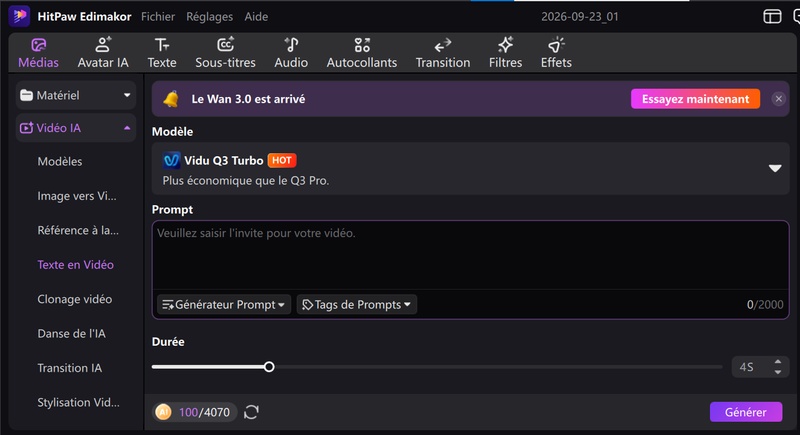The width and height of the screenshot is (800, 435).
Task: Click the HitPaw Edimakor logo icon
Action: point(19,16)
